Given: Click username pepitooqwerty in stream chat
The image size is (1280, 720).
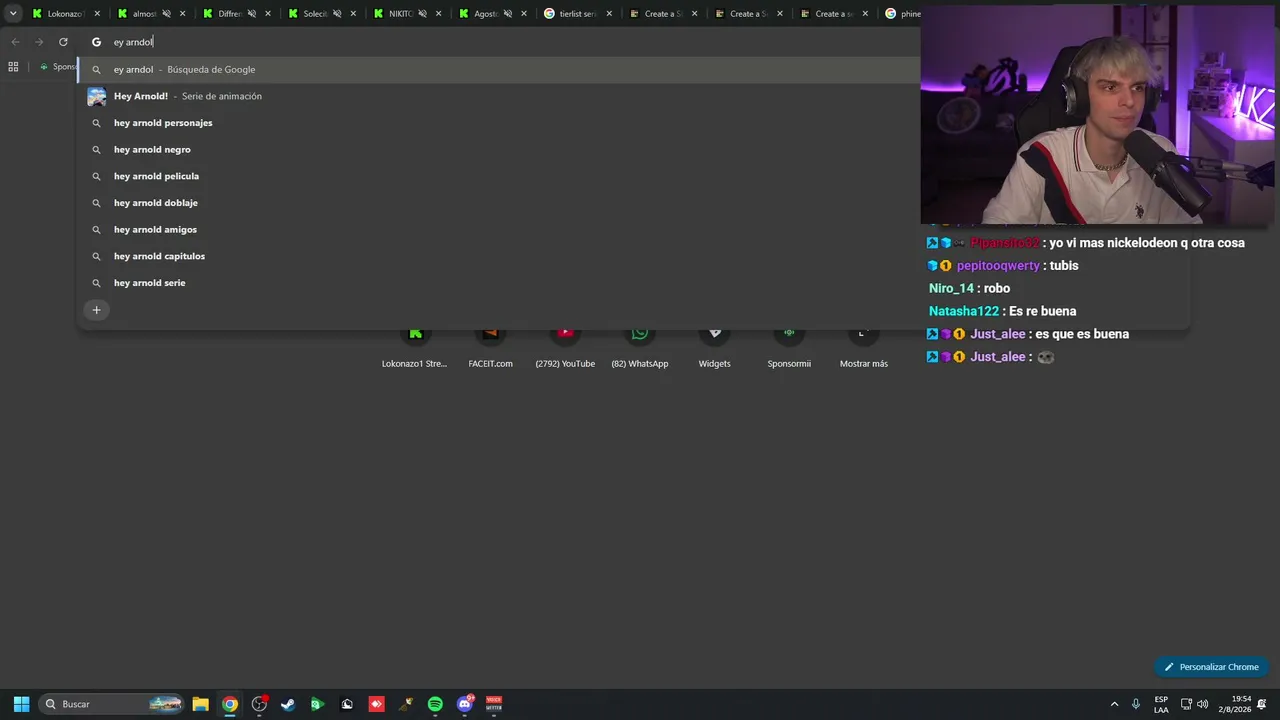Looking at the screenshot, I should 998,266.
